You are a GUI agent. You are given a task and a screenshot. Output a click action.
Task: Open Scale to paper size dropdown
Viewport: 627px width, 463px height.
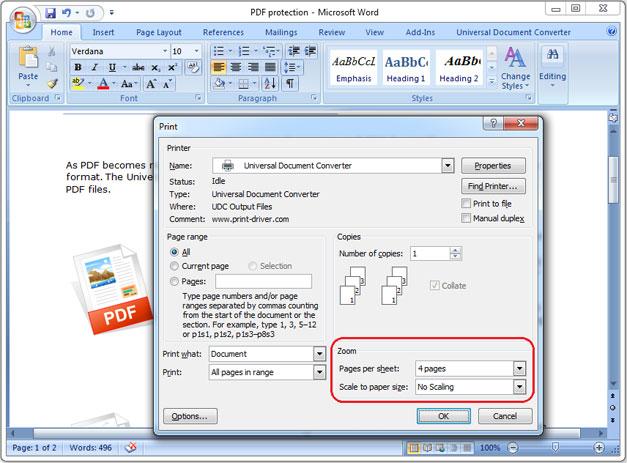pos(519,387)
